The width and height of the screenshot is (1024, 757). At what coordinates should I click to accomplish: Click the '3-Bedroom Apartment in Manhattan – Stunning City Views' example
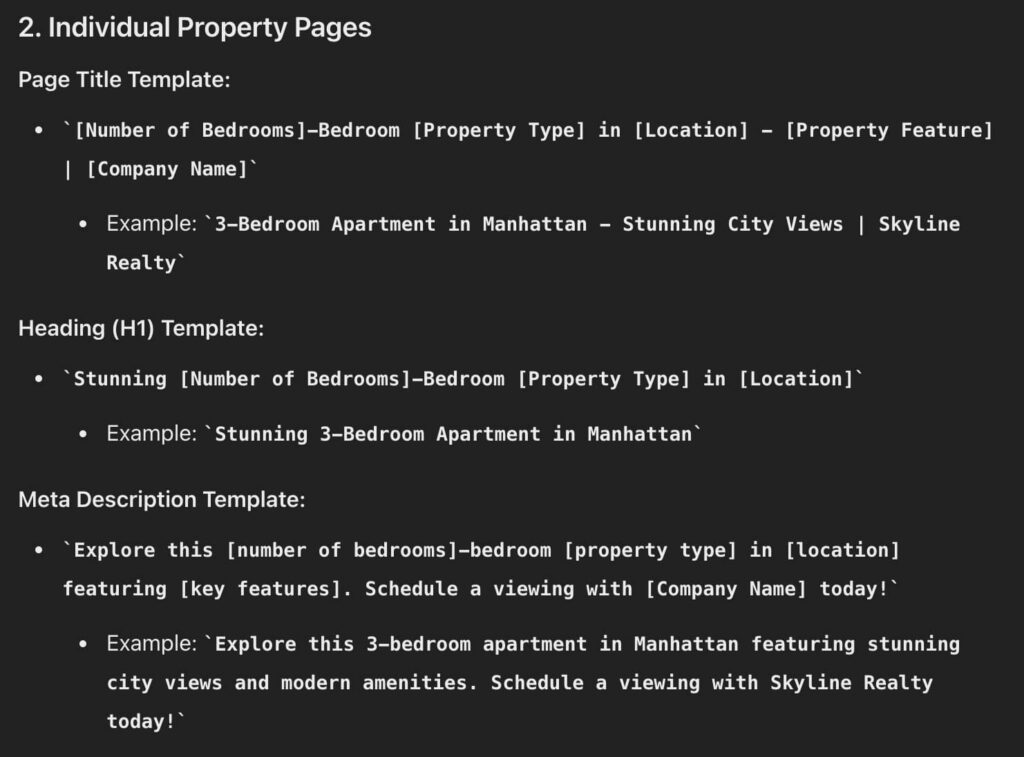tap(533, 224)
